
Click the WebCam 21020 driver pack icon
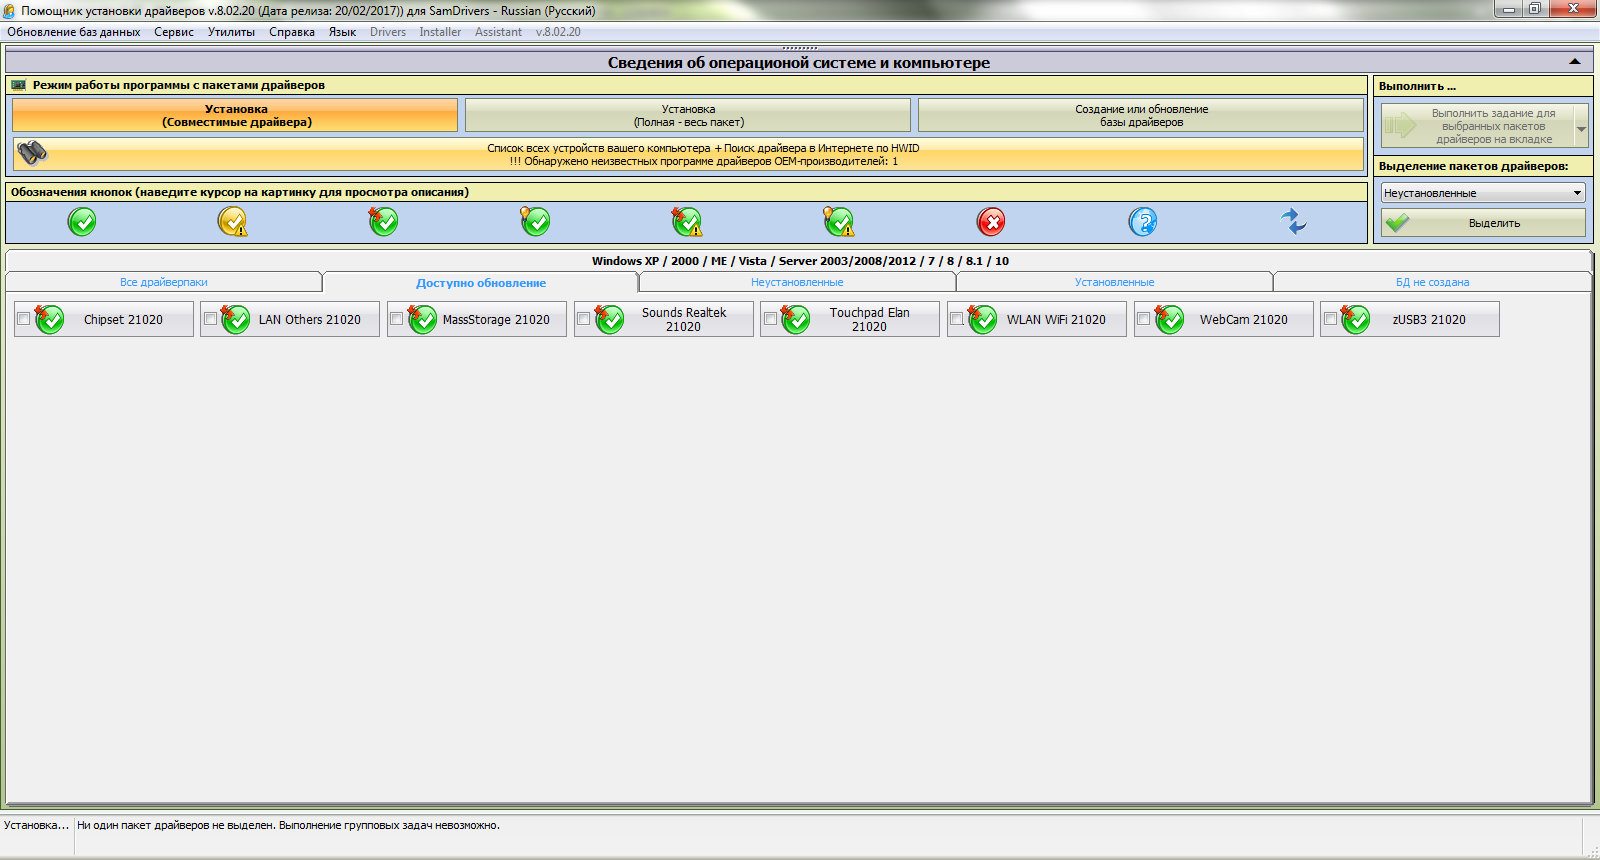(x=1168, y=319)
